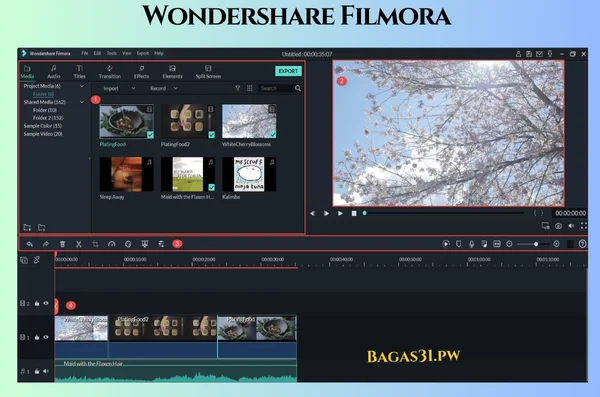Select the Sleep Away audio clip
This screenshot has width=600, height=397.
(x=126, y=174)
